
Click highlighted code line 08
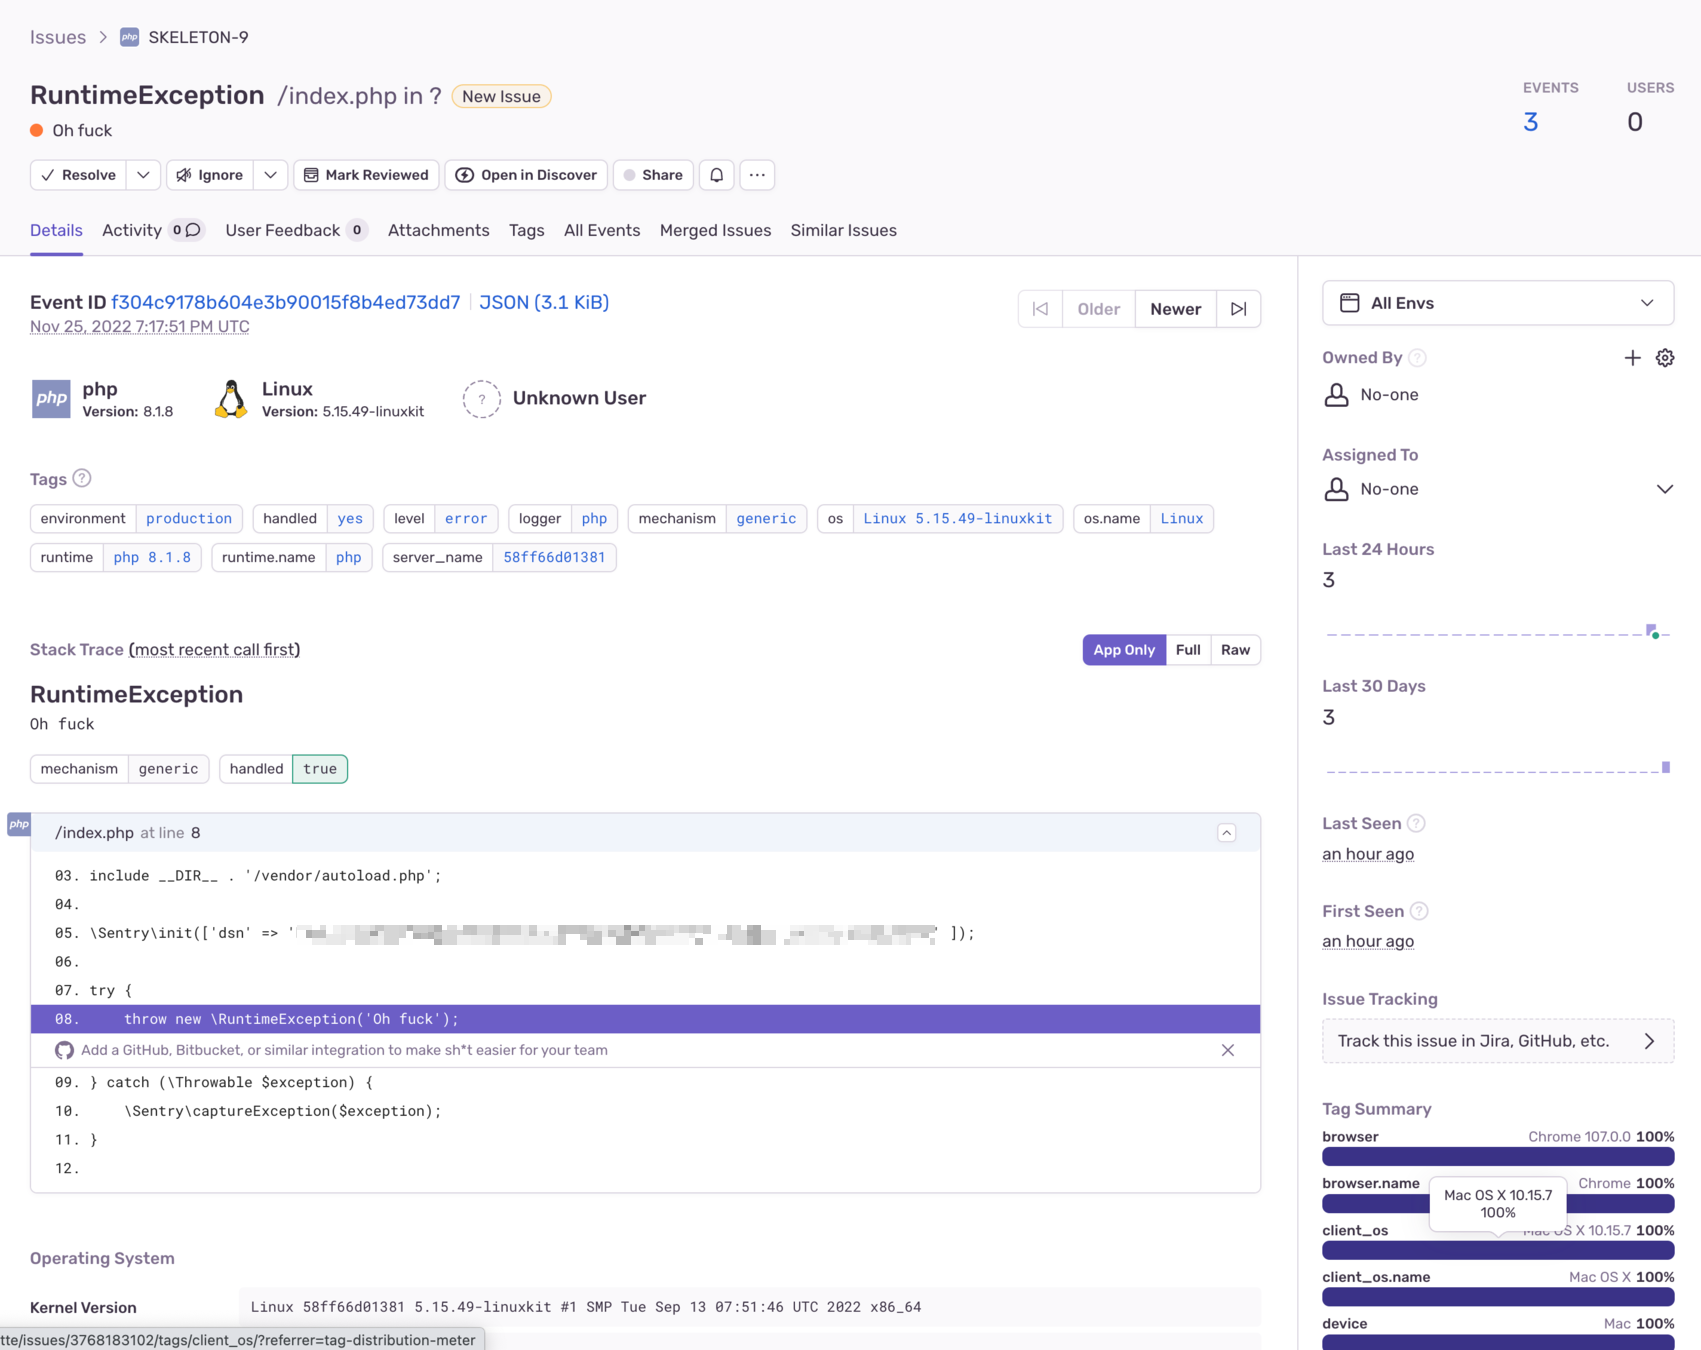645,1019
